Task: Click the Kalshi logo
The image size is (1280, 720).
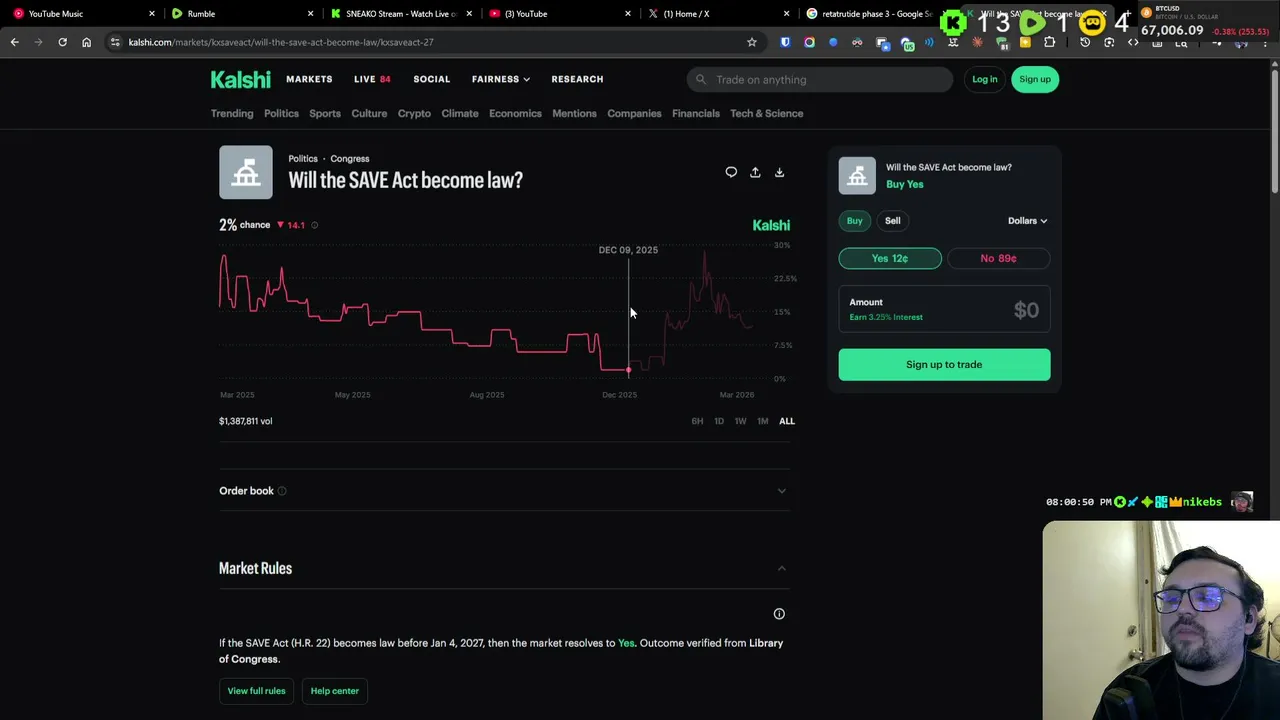Action: [240, 80]
